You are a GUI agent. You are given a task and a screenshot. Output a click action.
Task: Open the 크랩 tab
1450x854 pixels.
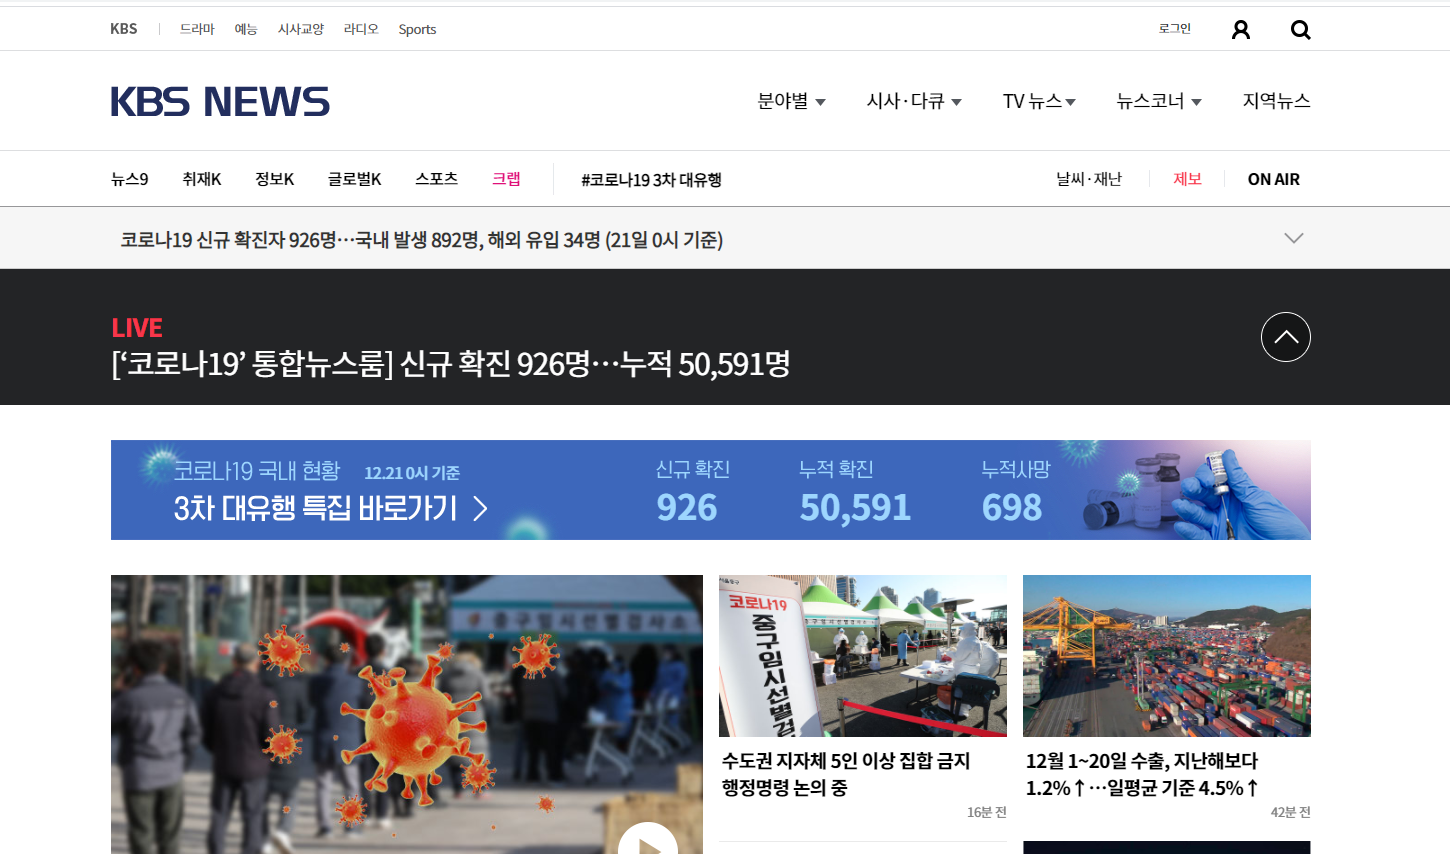[x=506, y=179]
